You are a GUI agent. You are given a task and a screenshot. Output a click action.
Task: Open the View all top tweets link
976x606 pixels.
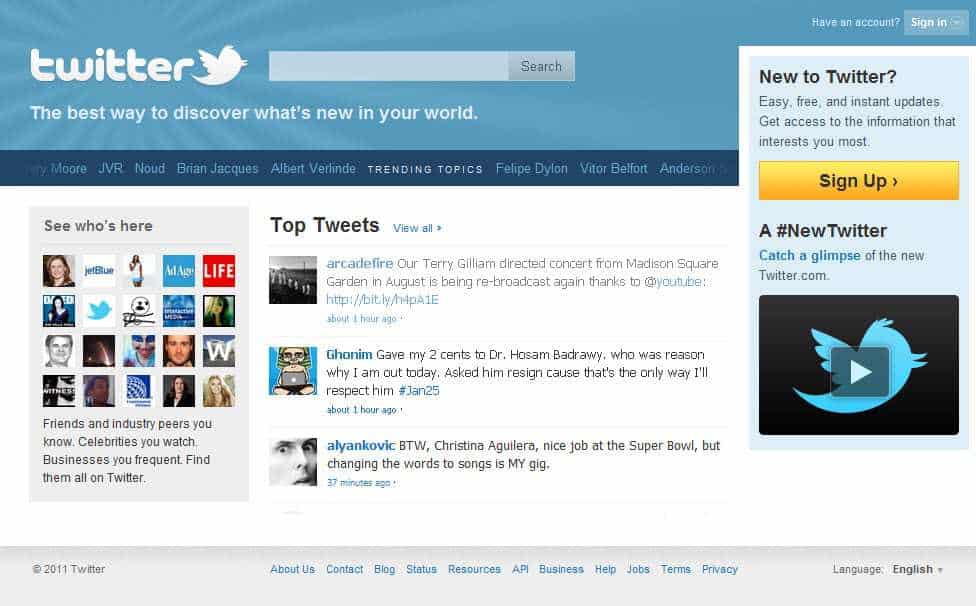(417, 228)
